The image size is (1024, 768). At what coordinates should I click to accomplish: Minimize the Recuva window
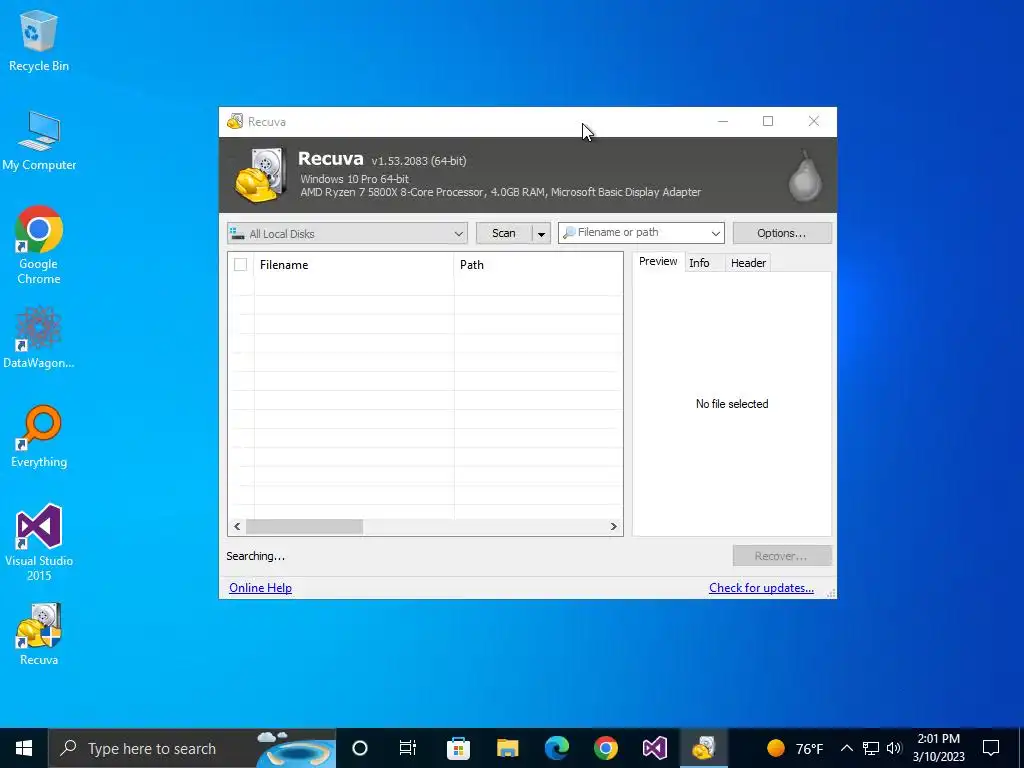723,121
